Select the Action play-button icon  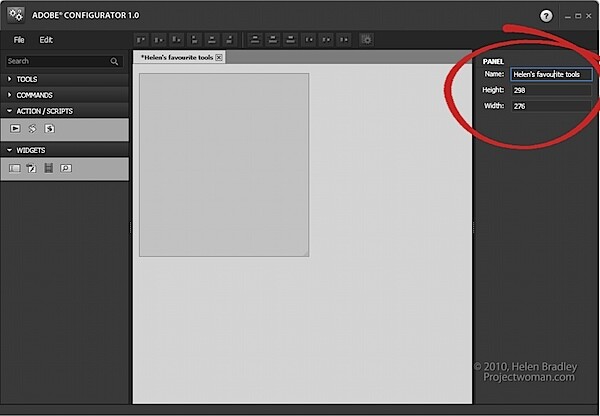15,129
